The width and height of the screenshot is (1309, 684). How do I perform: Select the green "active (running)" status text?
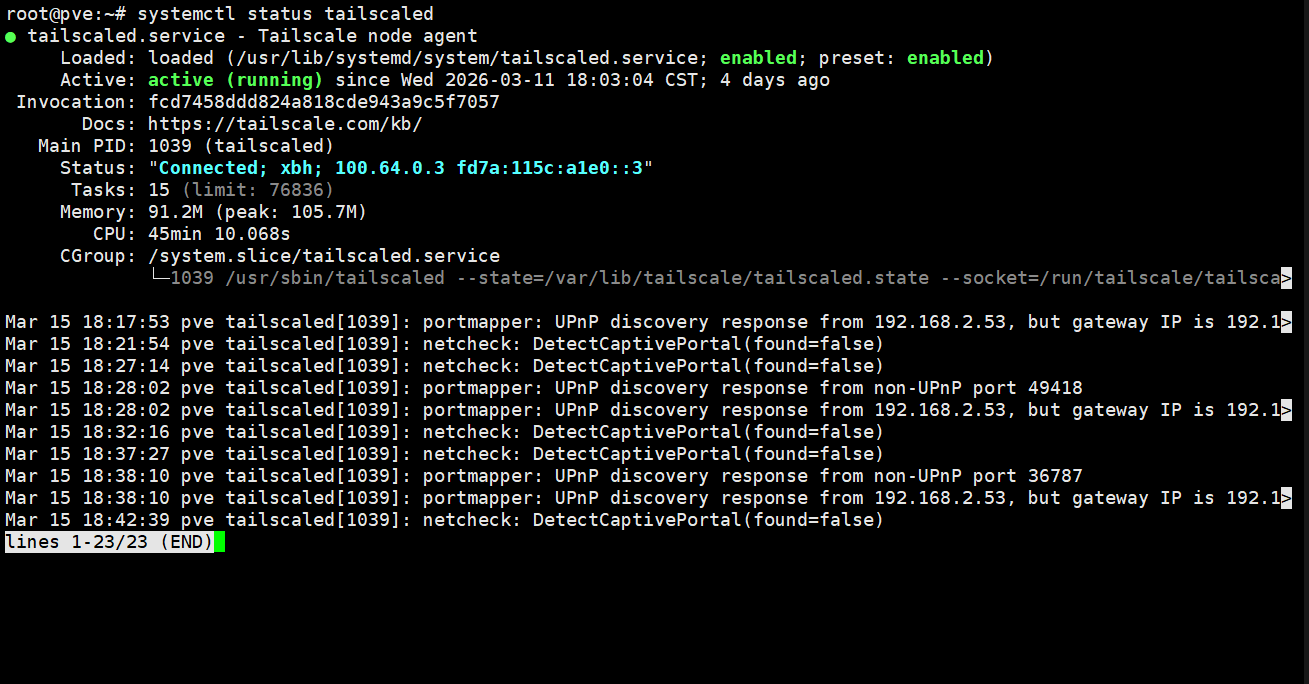(x=235, y=80)
